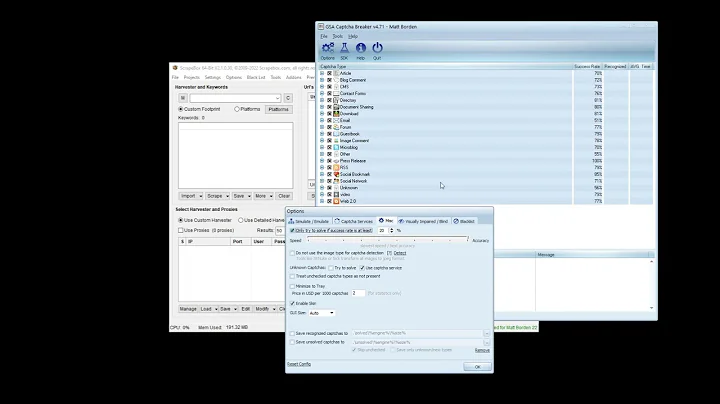This screenshot has width=720, height=404.
Task: Switch to the Blacklist tab
Action: [464, 221]
